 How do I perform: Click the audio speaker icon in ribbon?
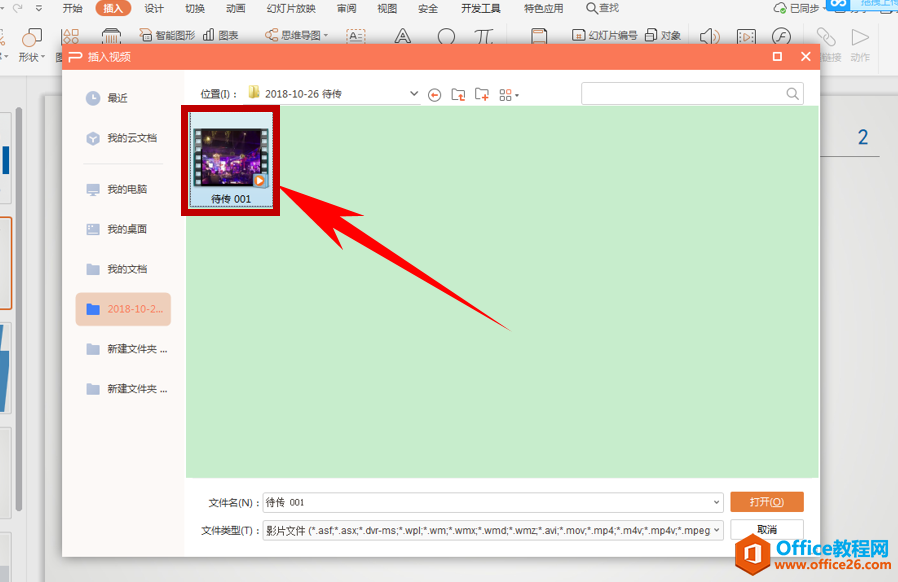pyautogui.click(x=710, y=37)
